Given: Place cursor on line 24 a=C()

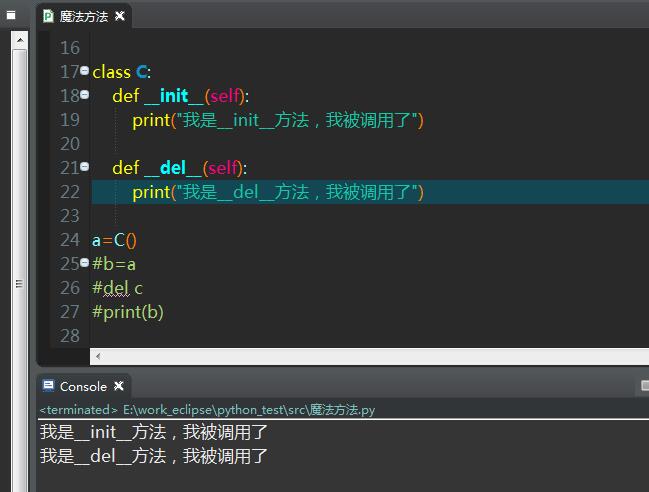Looking at the screenshot, I should (114, 240).
